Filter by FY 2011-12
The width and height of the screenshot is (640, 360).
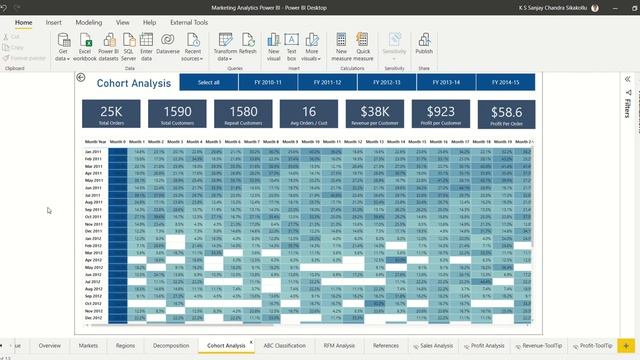click(x=327, y=82)
